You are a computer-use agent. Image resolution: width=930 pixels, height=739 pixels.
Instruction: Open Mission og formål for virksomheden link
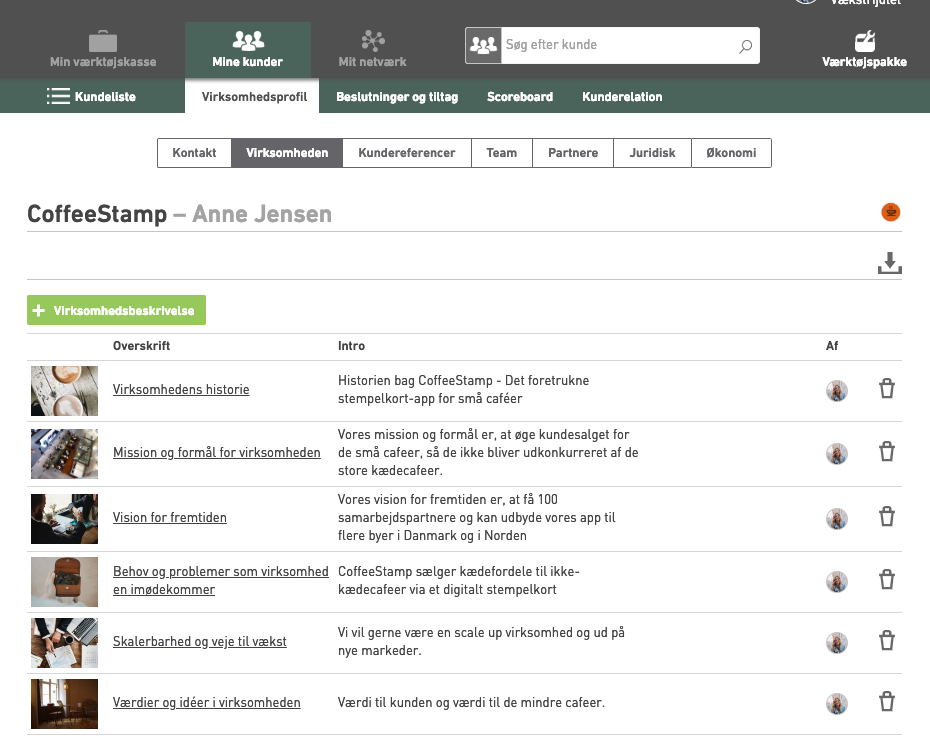pos(216,453)
